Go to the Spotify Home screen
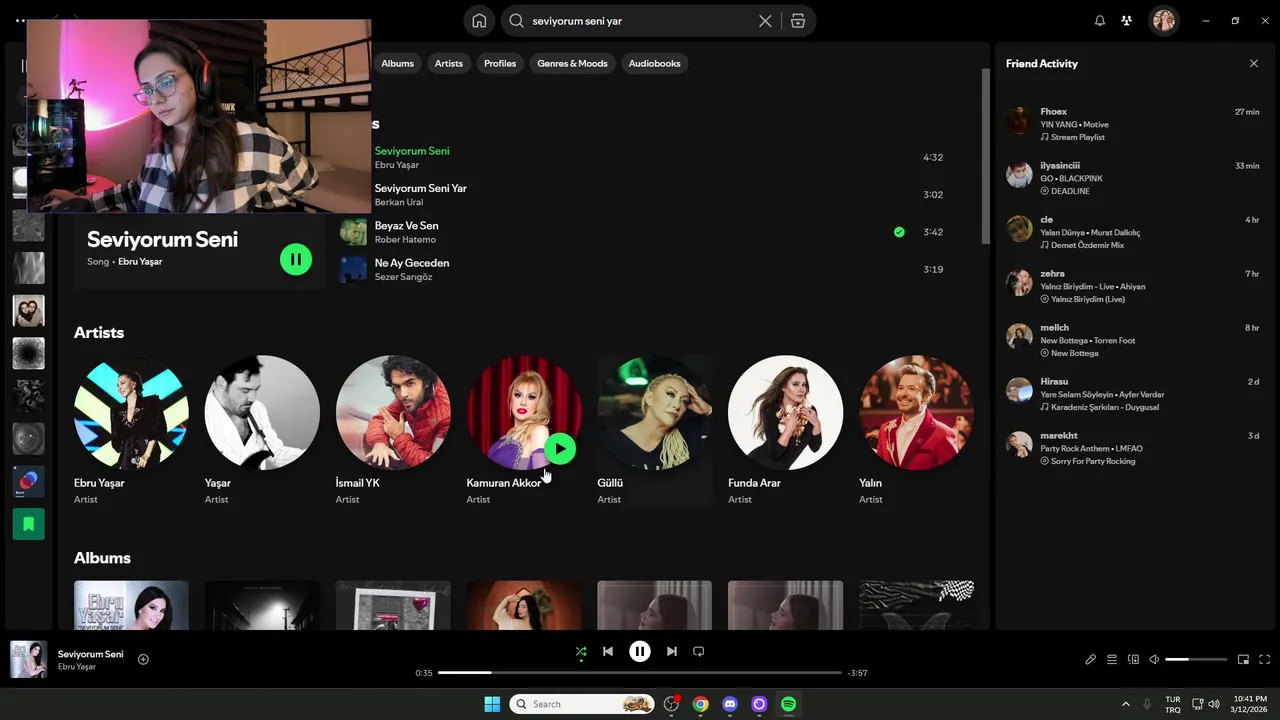Viewport: 1280px width, 720px height. (479, 21)
